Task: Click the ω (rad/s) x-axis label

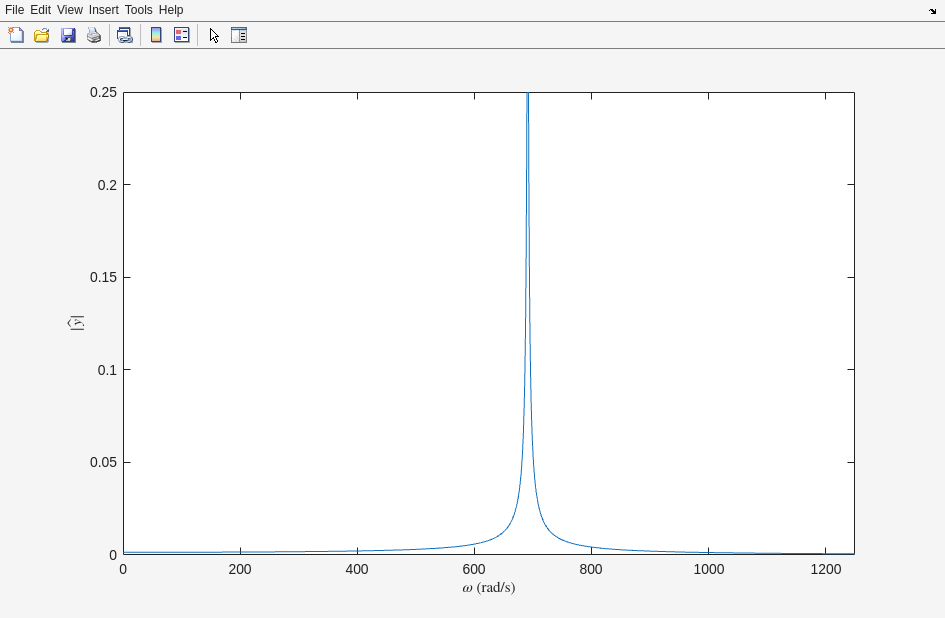Action: pos(488,588)
